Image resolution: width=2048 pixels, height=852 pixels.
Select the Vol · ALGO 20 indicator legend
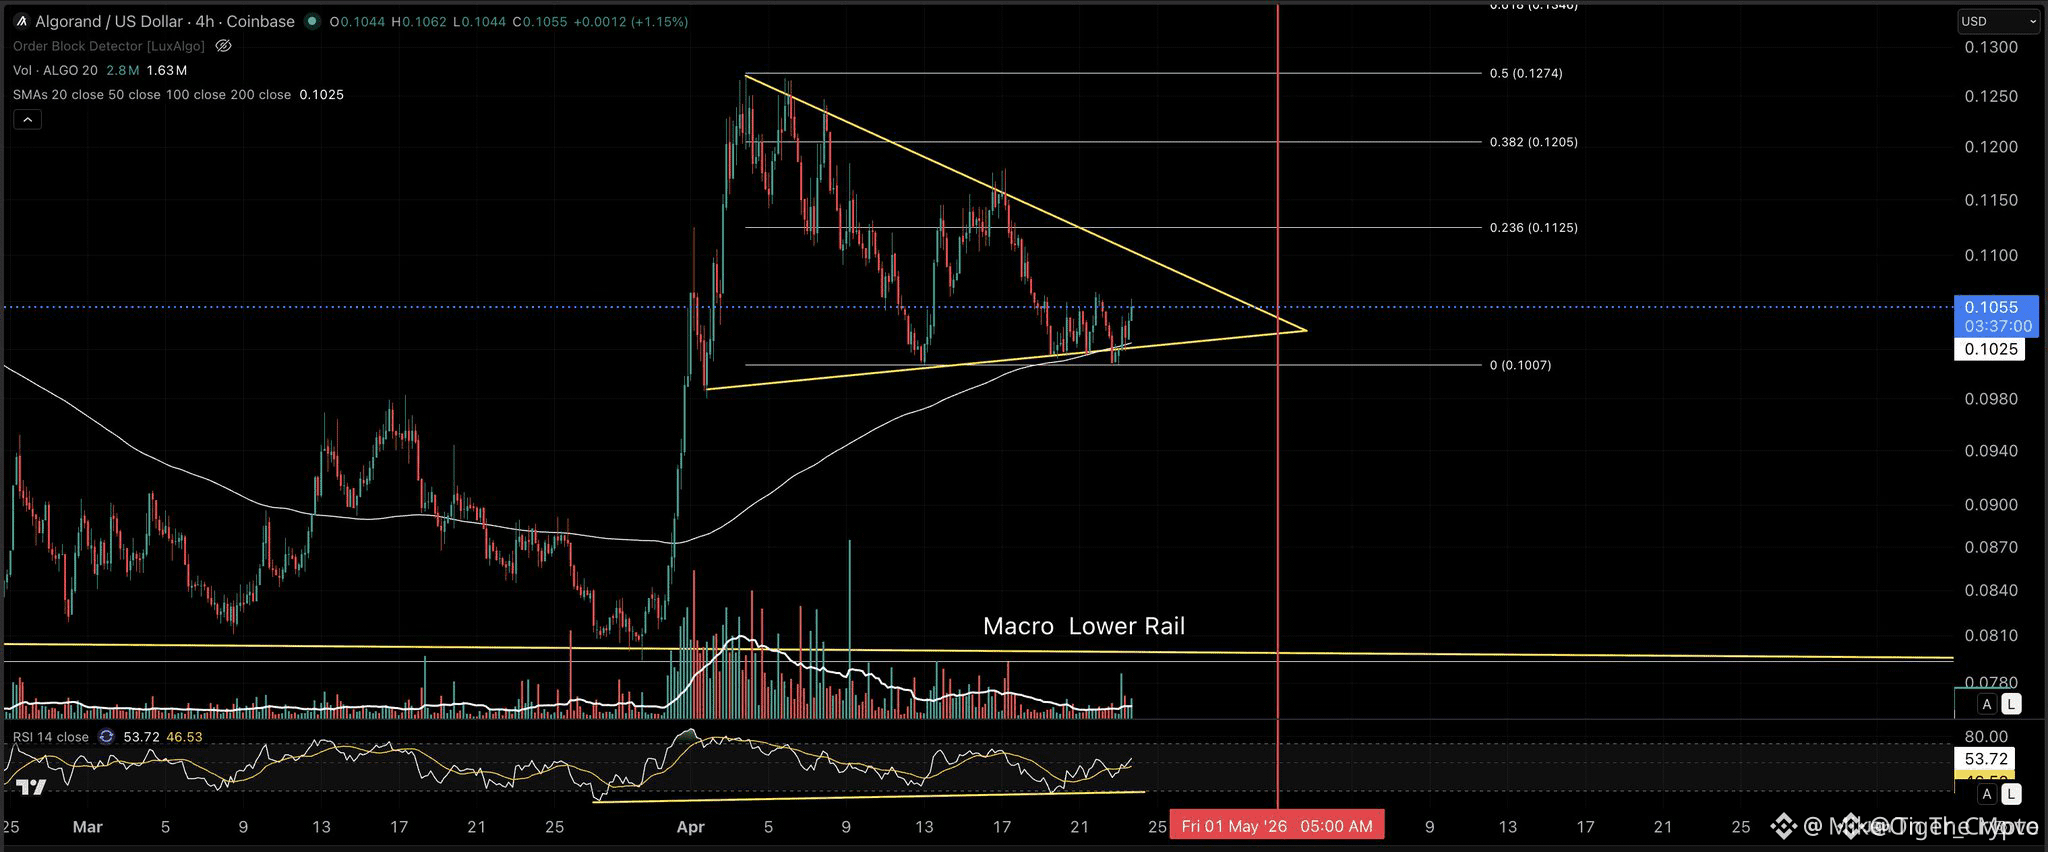(55, 70)
